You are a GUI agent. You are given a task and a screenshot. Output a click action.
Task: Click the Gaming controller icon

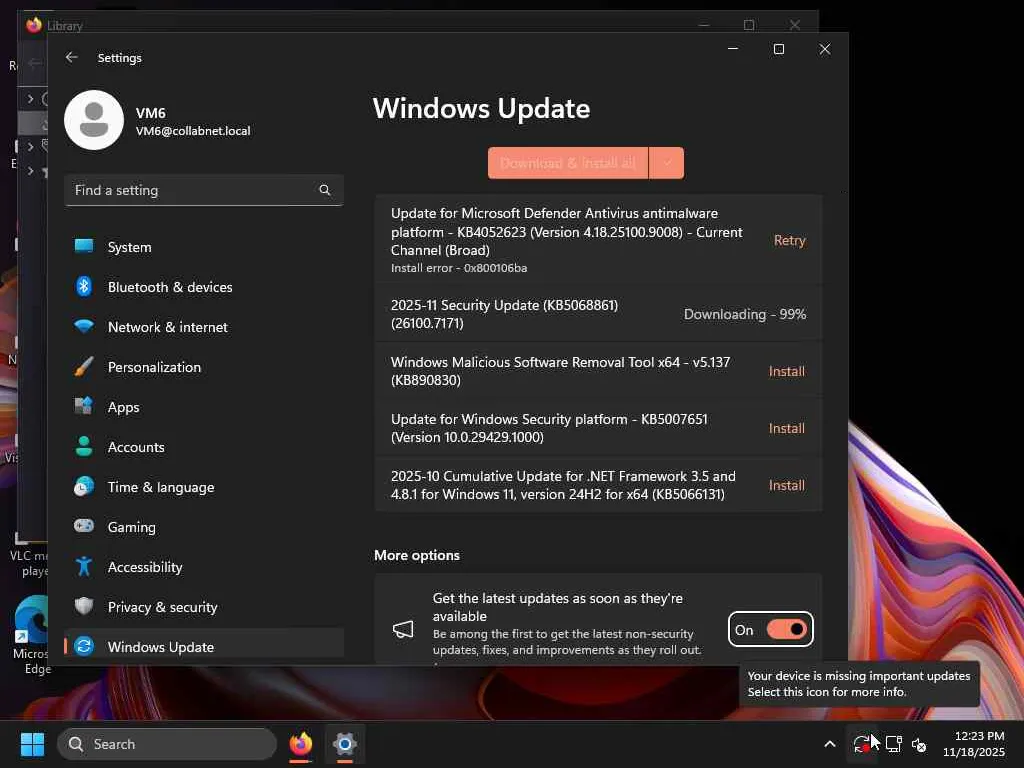(x=84, y=526)
